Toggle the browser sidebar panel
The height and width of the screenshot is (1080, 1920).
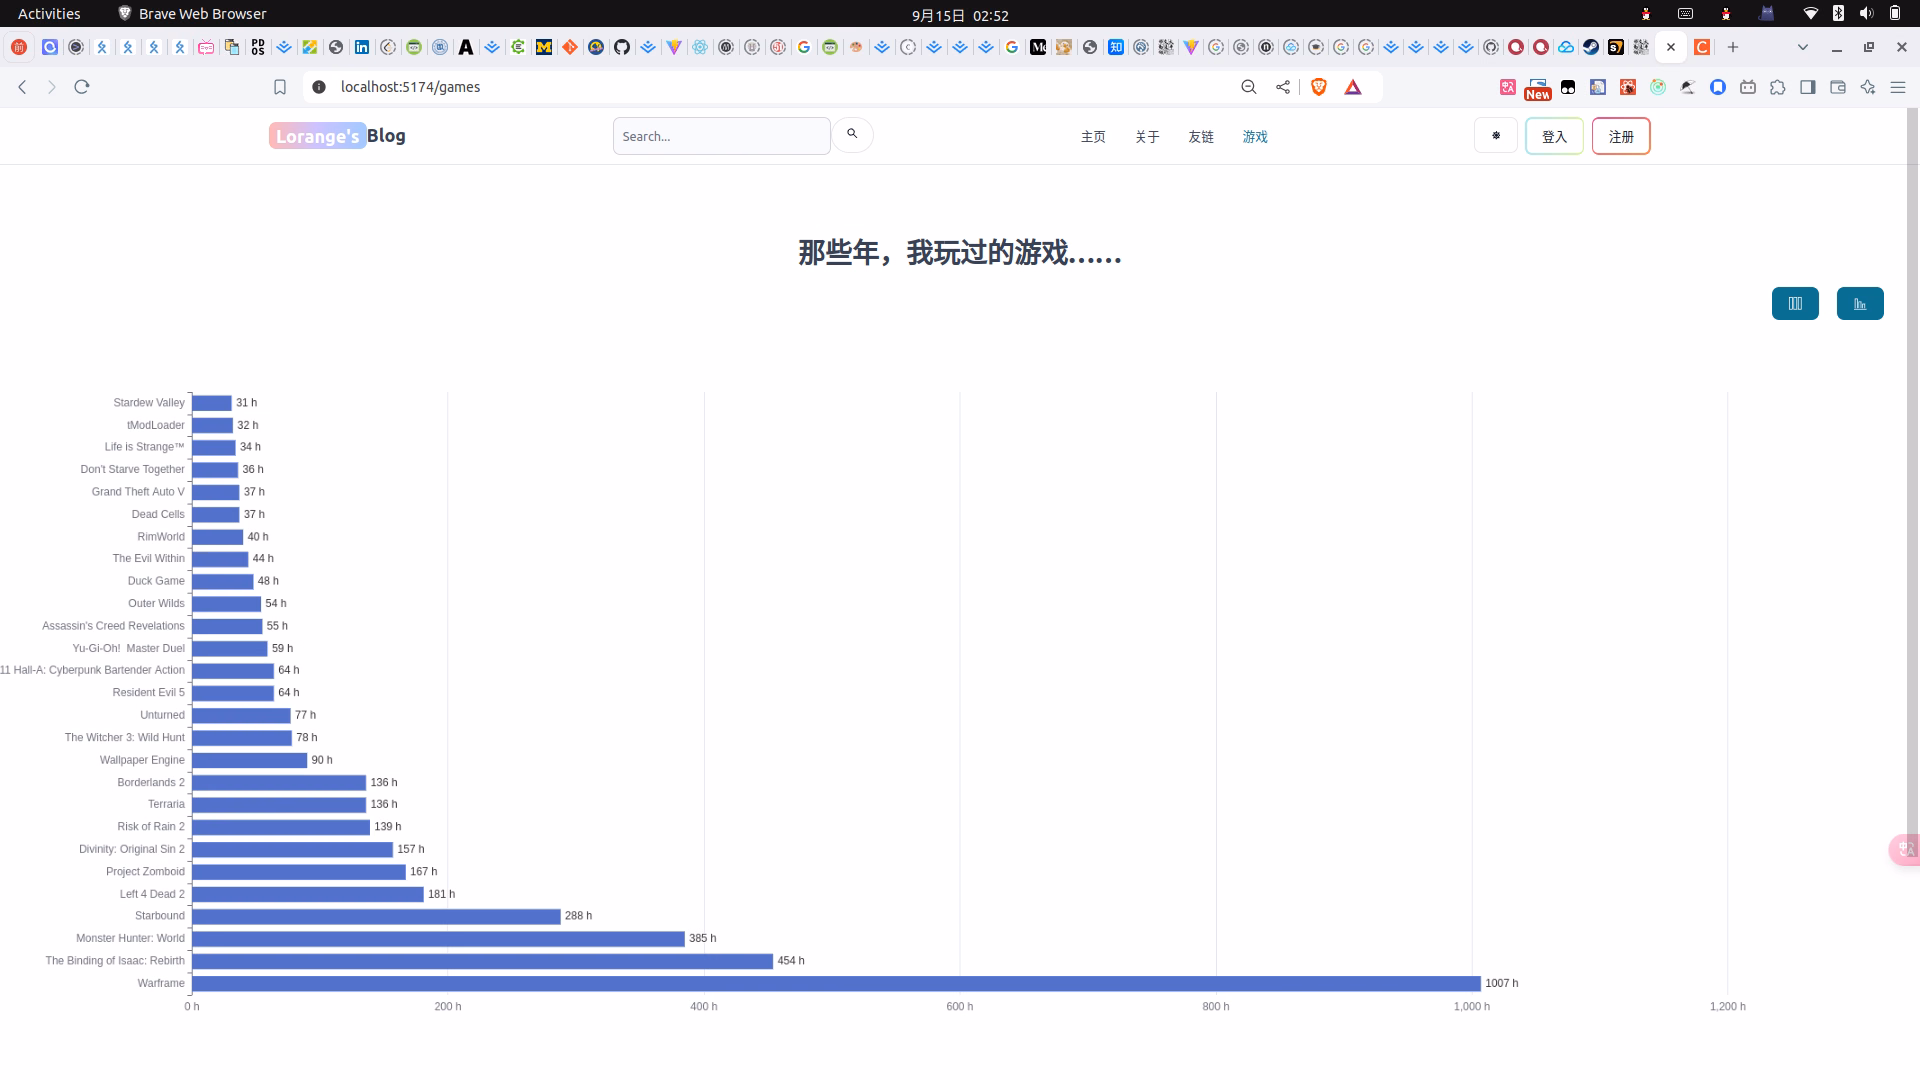1808,87
